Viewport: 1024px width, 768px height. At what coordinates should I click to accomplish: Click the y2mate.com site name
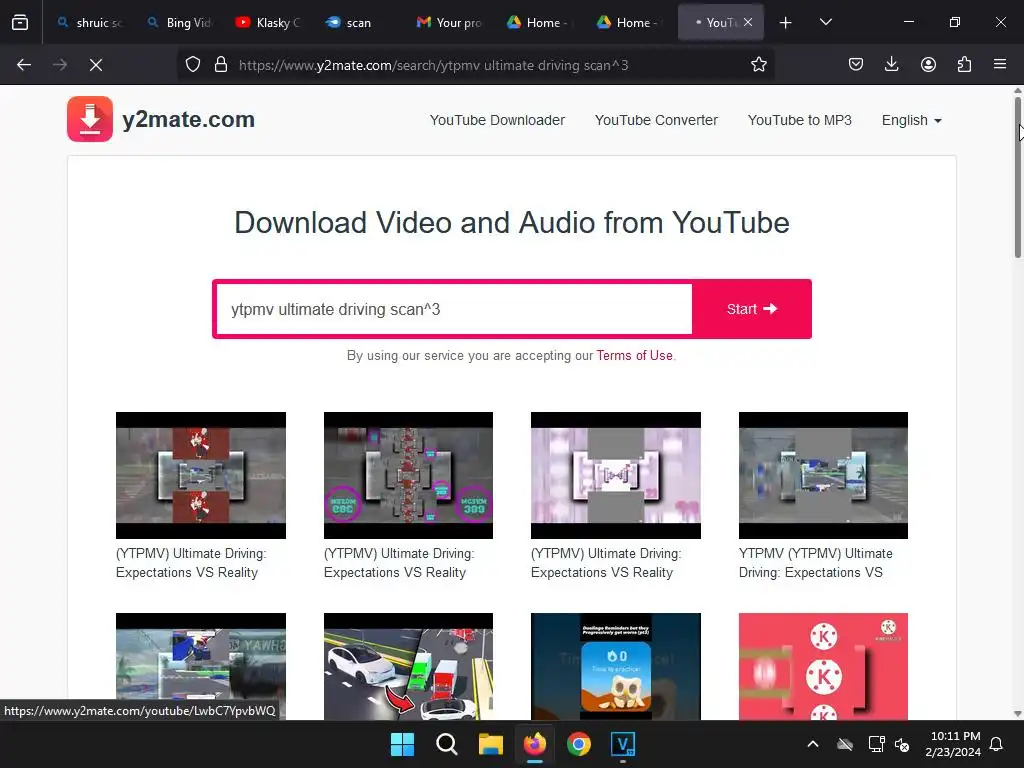click(x=188, y=120)
